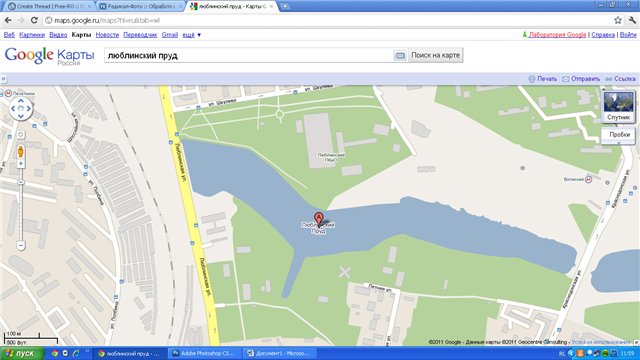This screenshot has height=360, width=640.
Task: Open the Chrome wrench settings menu
Action: coord(633,20)
